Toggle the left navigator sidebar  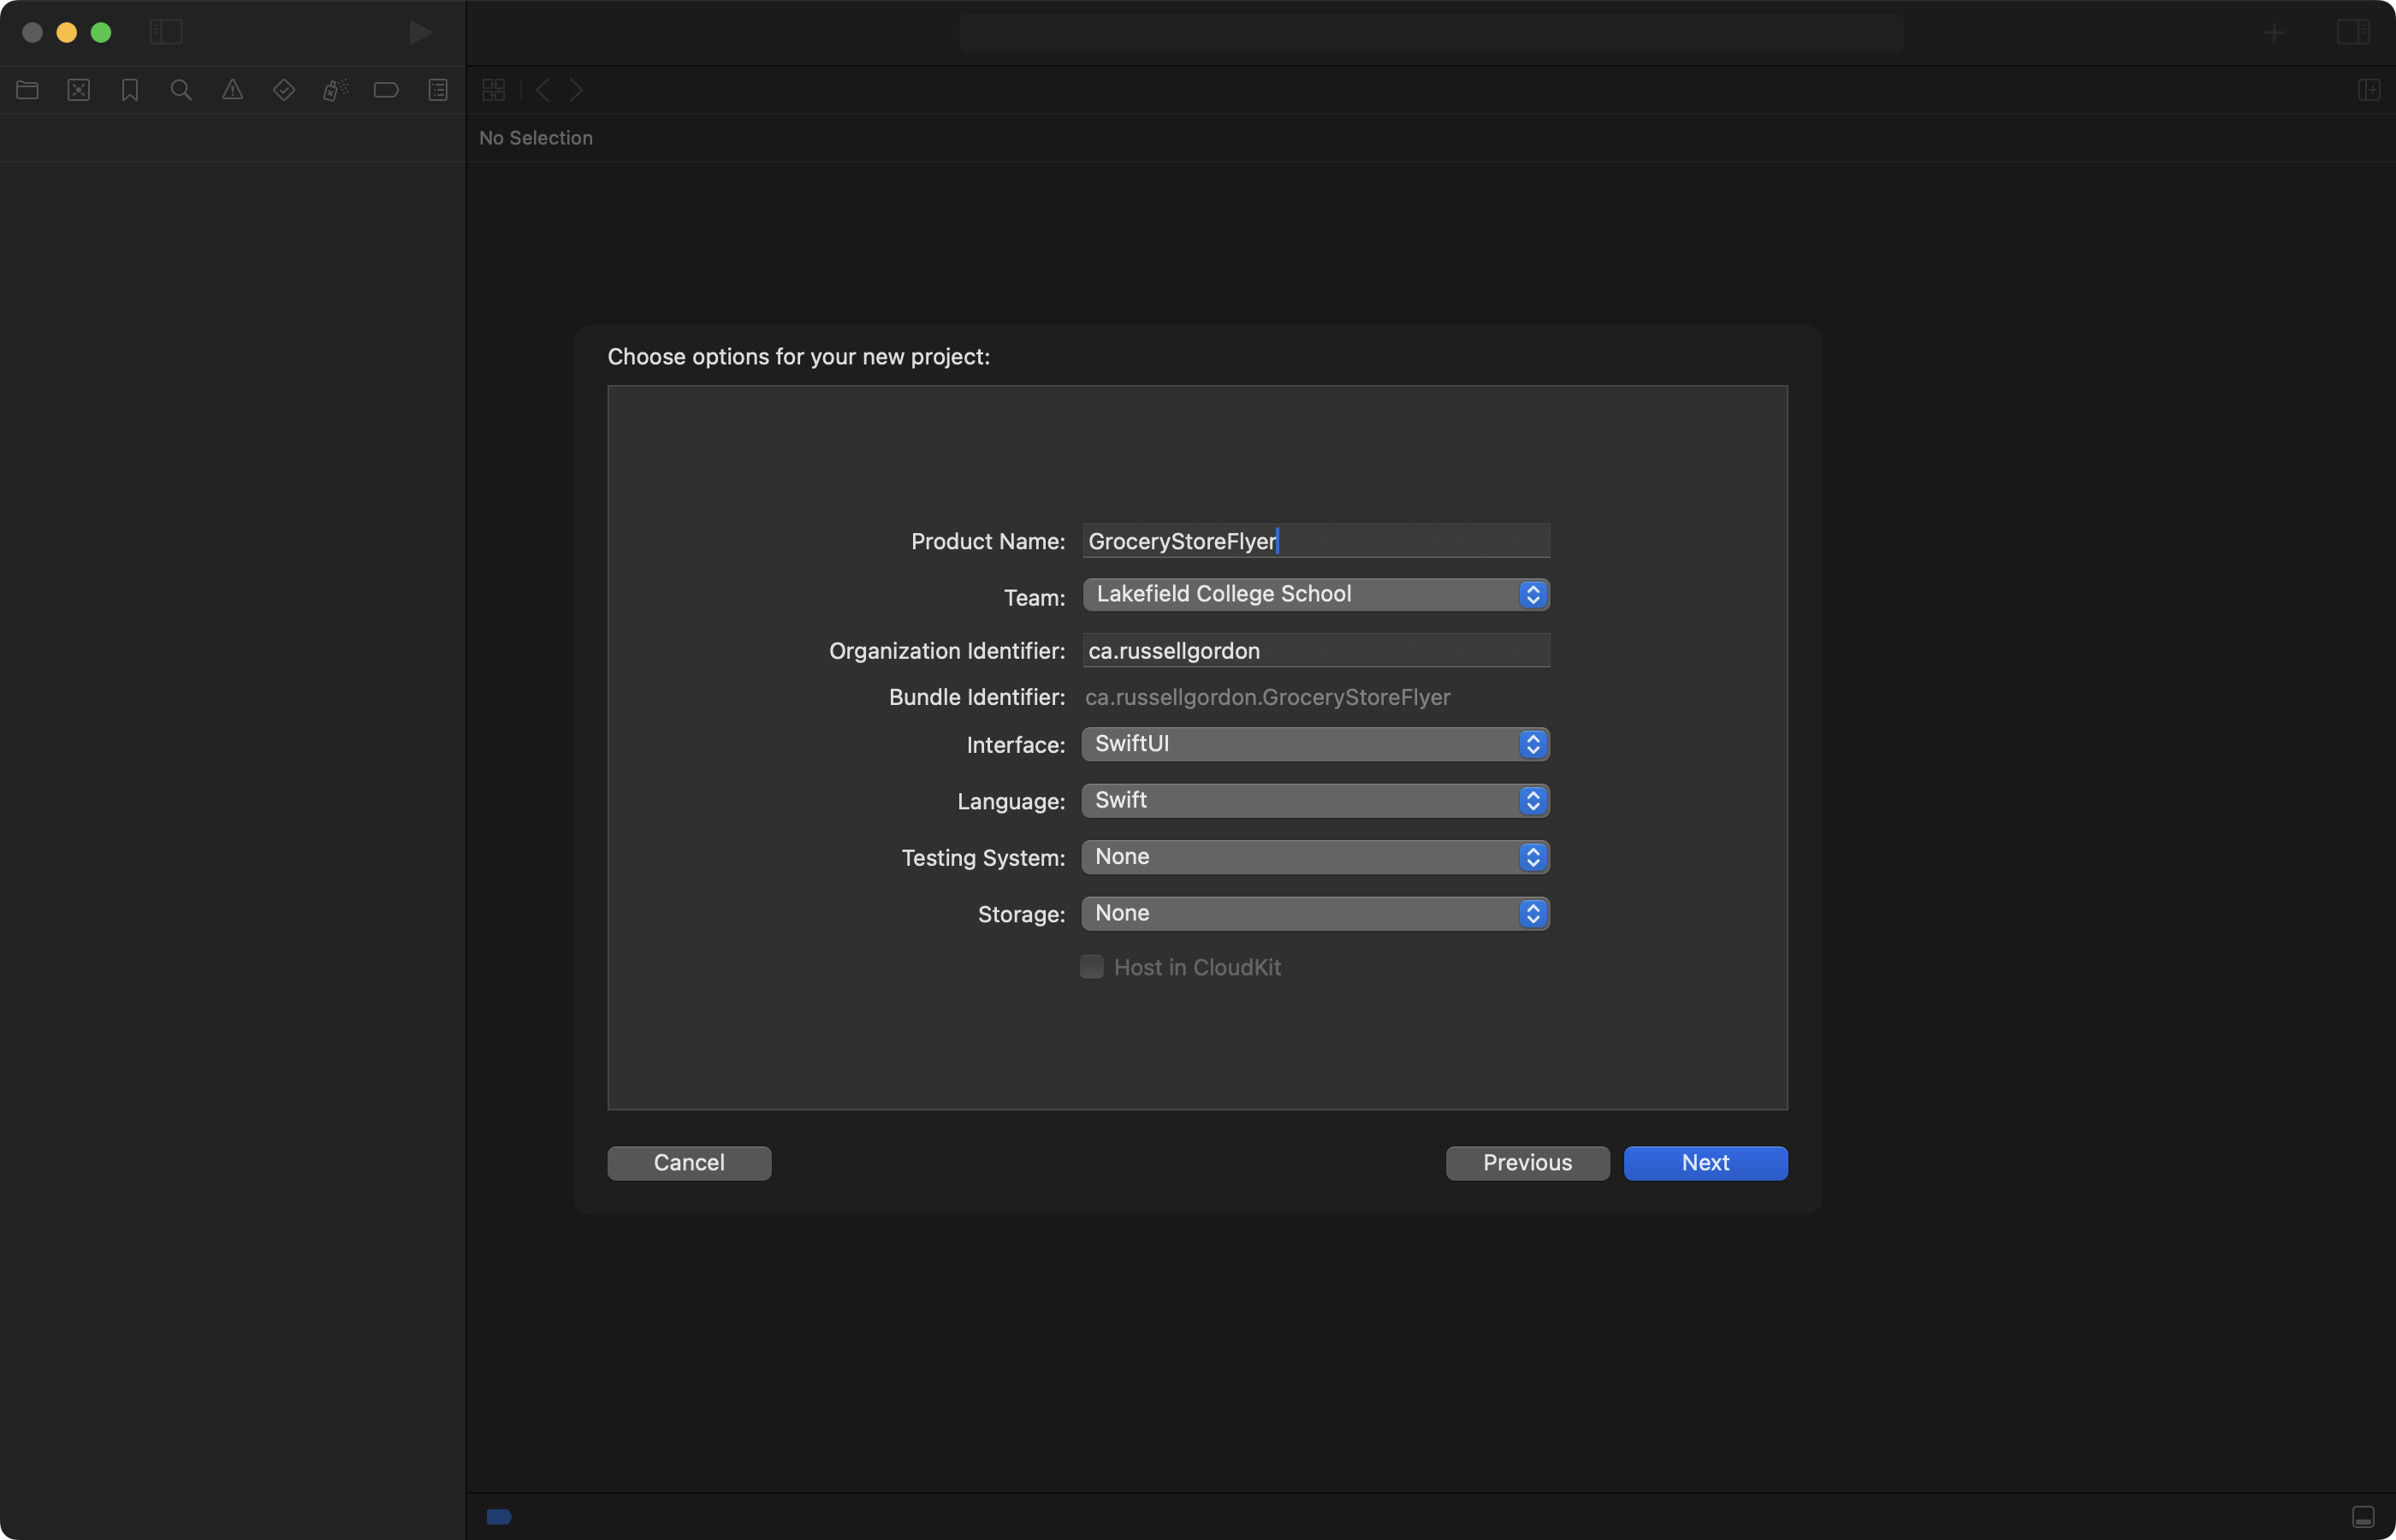pos(166,32)
